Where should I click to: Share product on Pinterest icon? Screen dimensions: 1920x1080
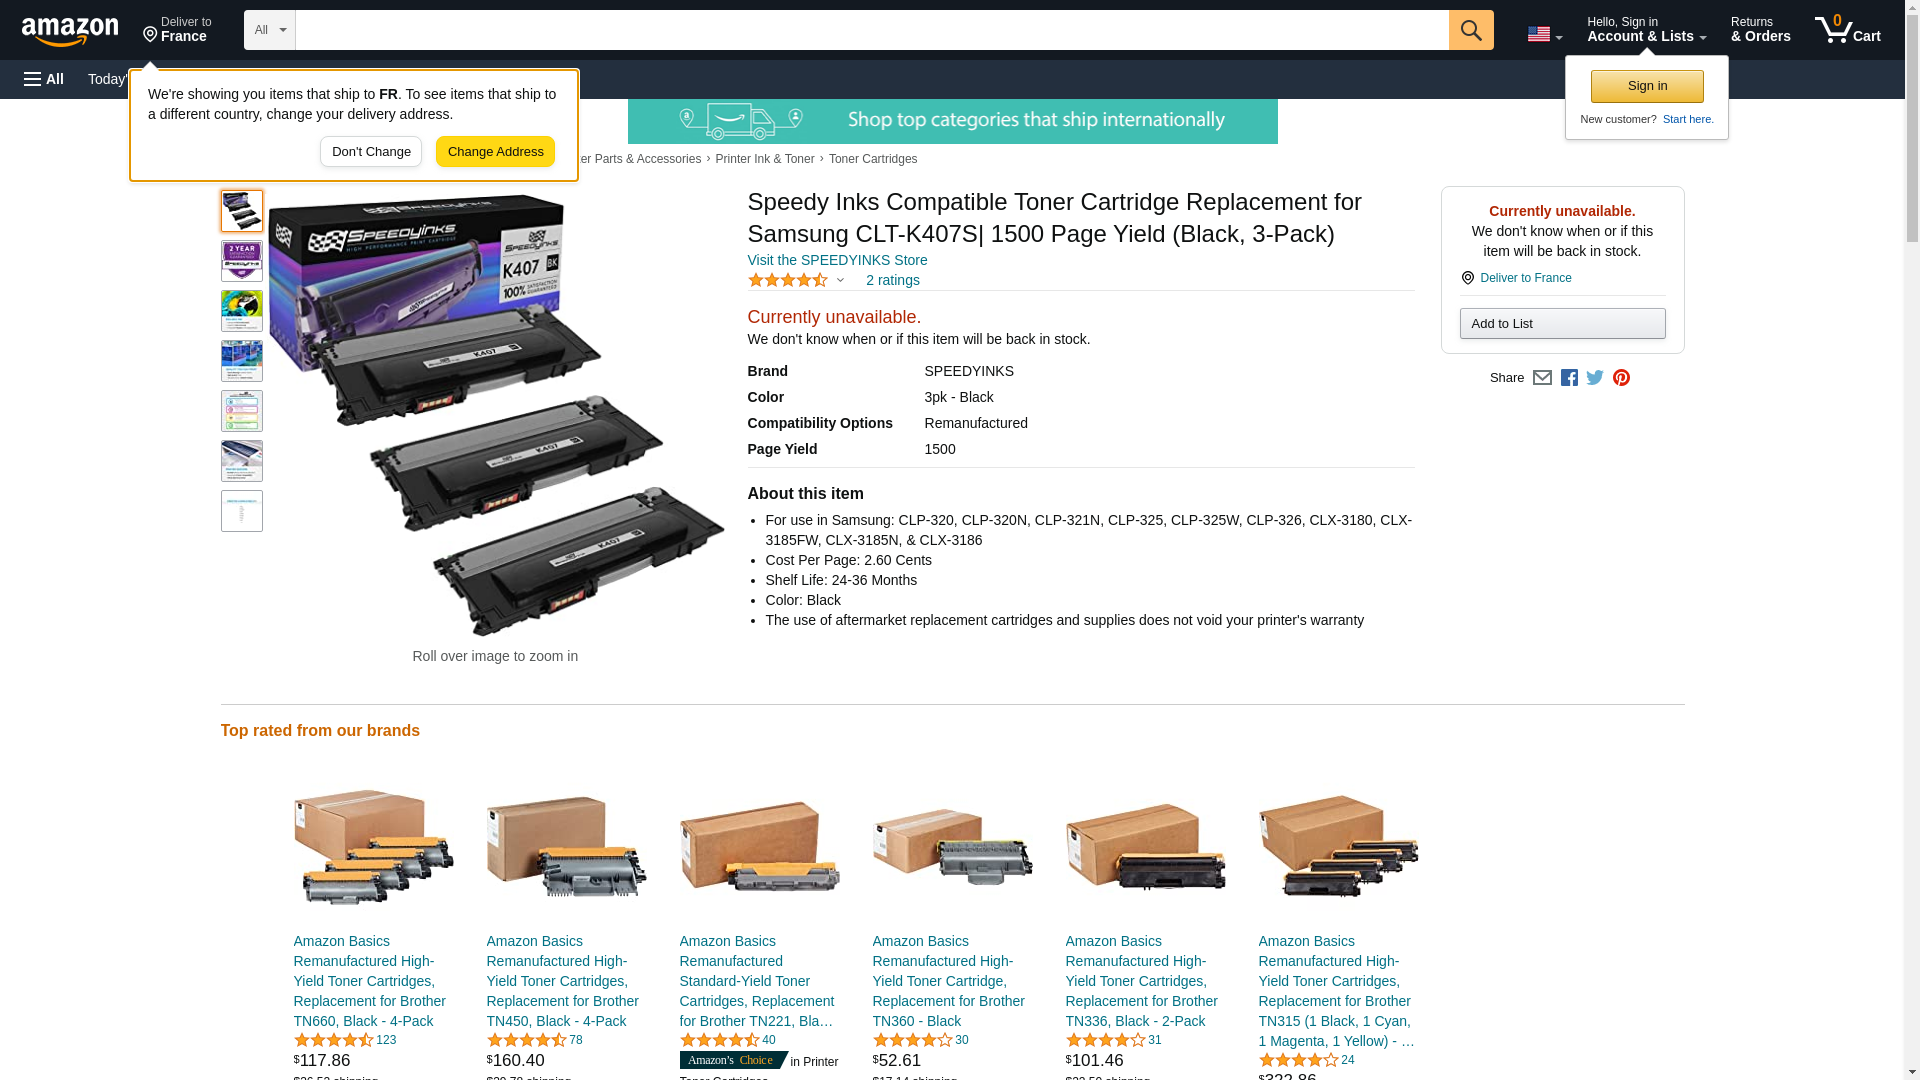(x=1621, y=378)
